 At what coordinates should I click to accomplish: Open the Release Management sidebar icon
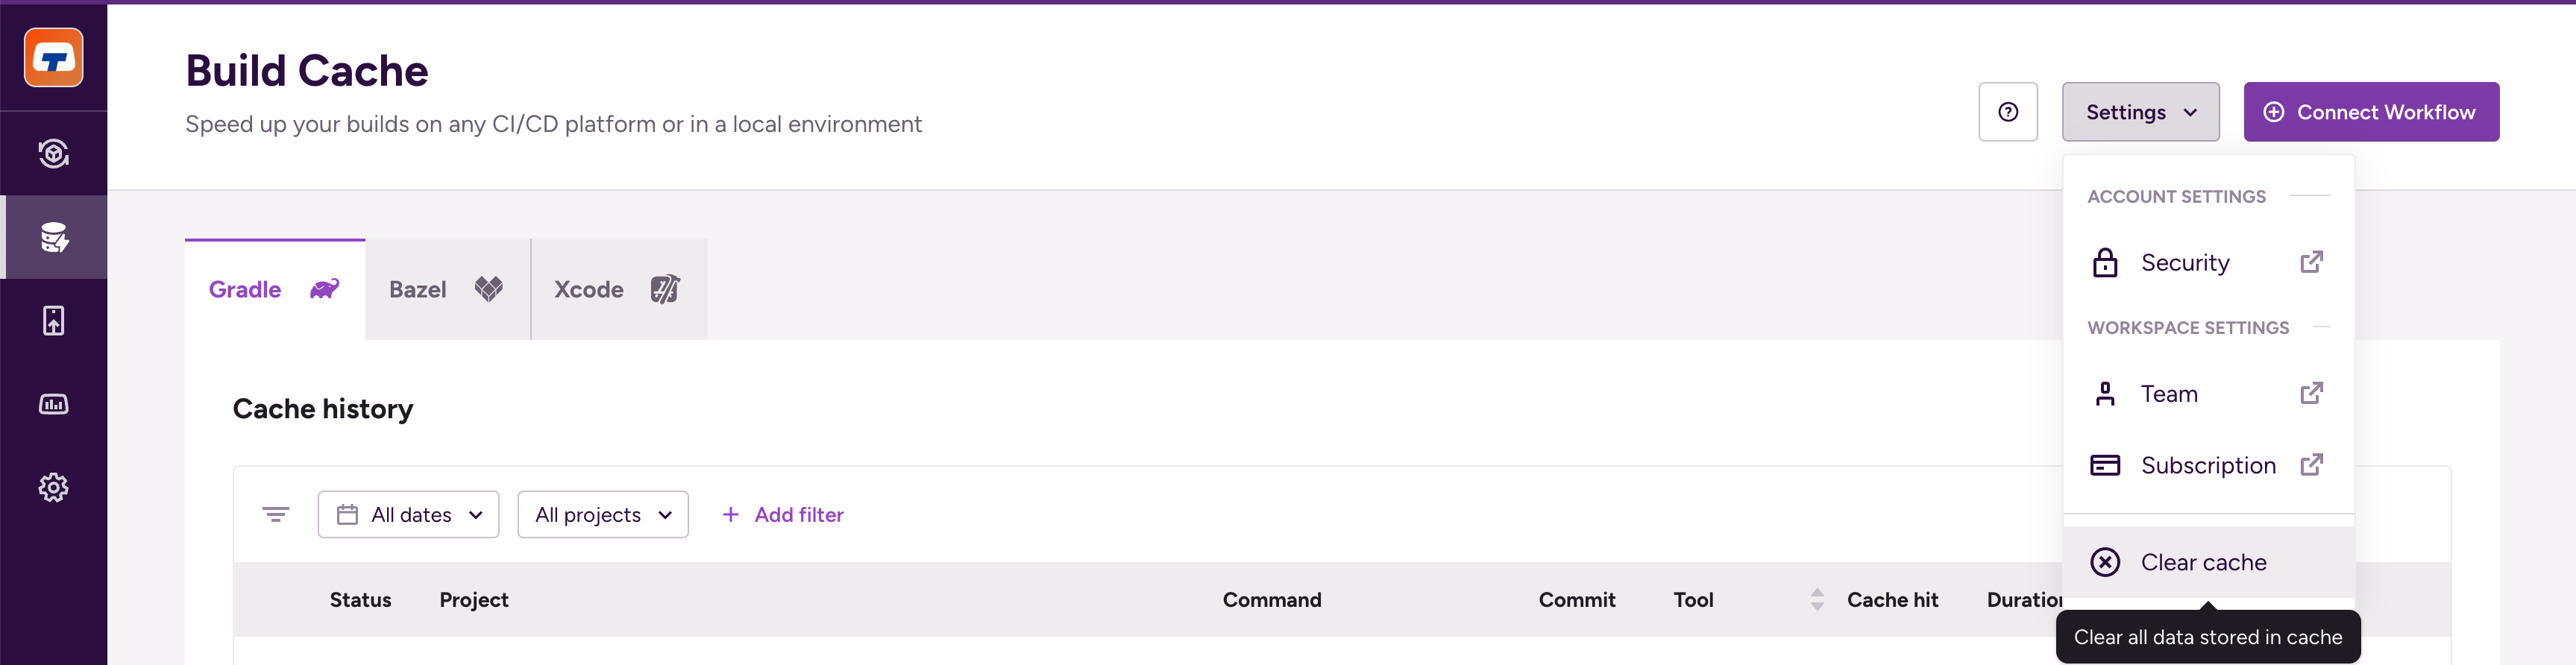point(54,321)
